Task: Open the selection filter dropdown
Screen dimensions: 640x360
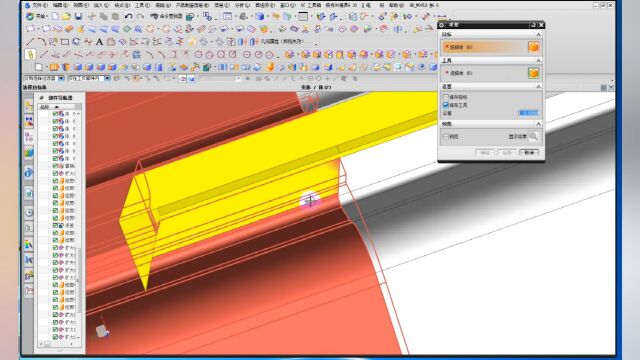Action: [x=44, y=78]
